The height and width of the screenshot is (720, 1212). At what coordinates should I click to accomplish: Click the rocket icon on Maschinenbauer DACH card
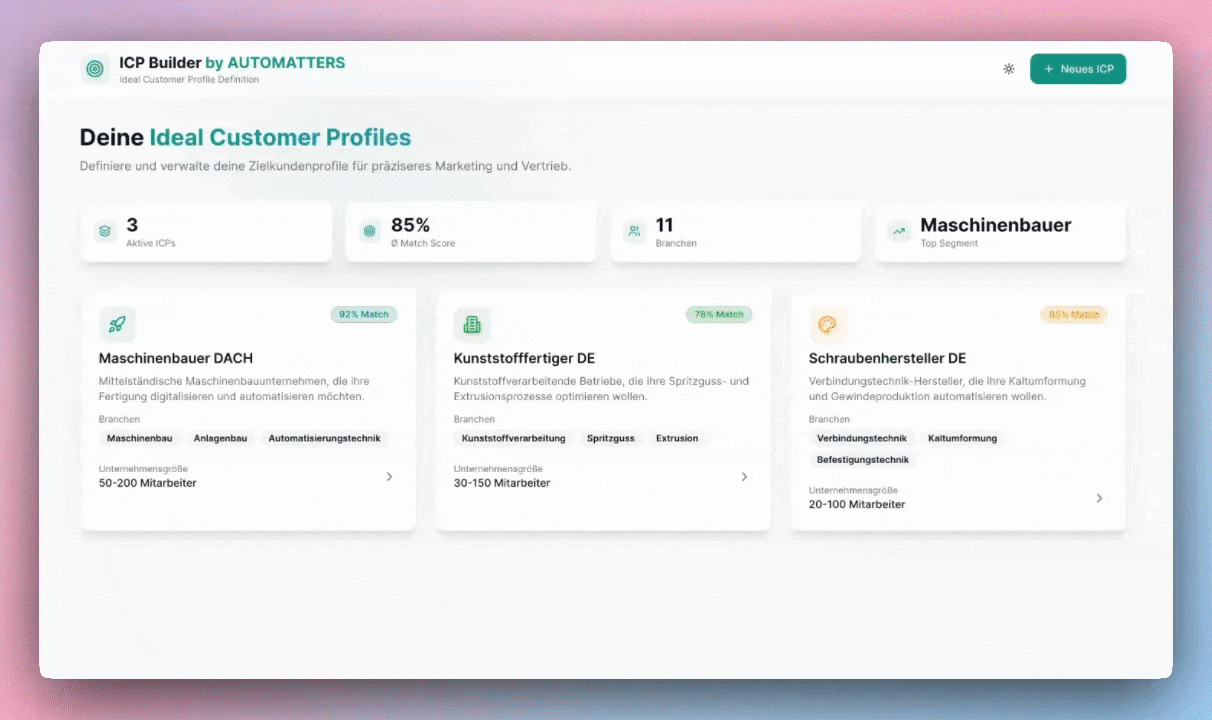(x=117, y=324)
